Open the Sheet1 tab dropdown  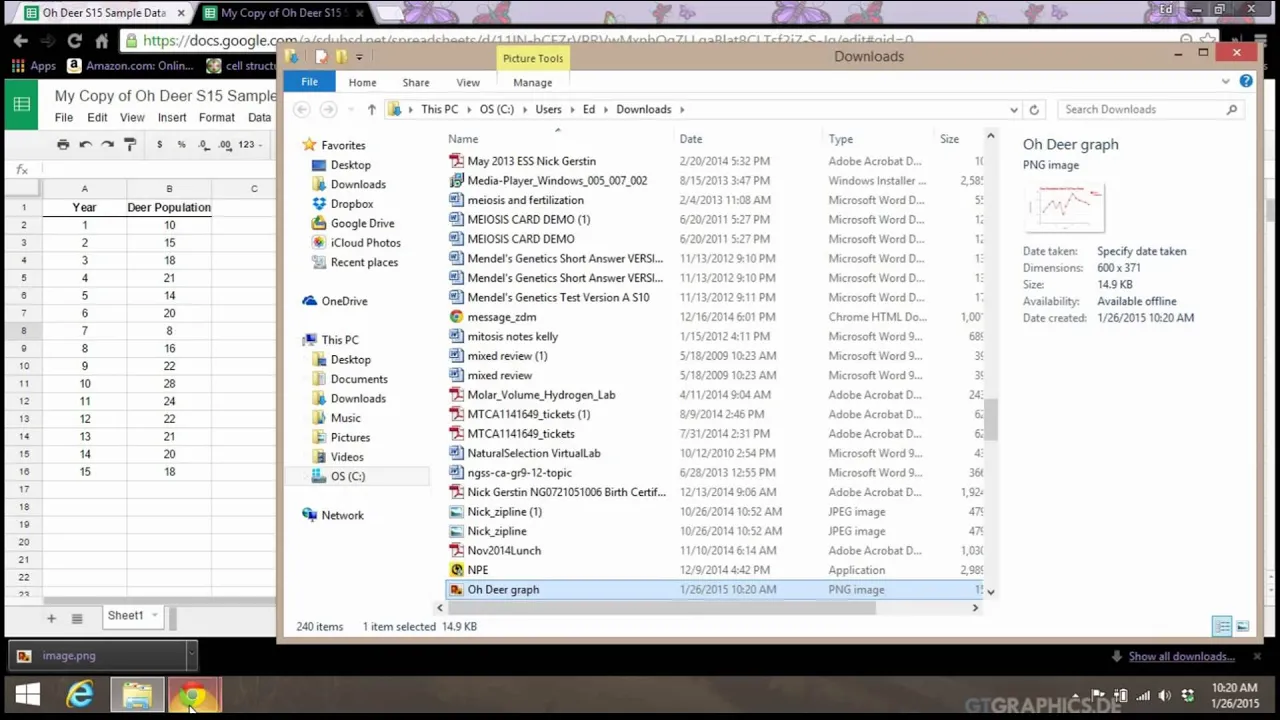tap(155, 616)
